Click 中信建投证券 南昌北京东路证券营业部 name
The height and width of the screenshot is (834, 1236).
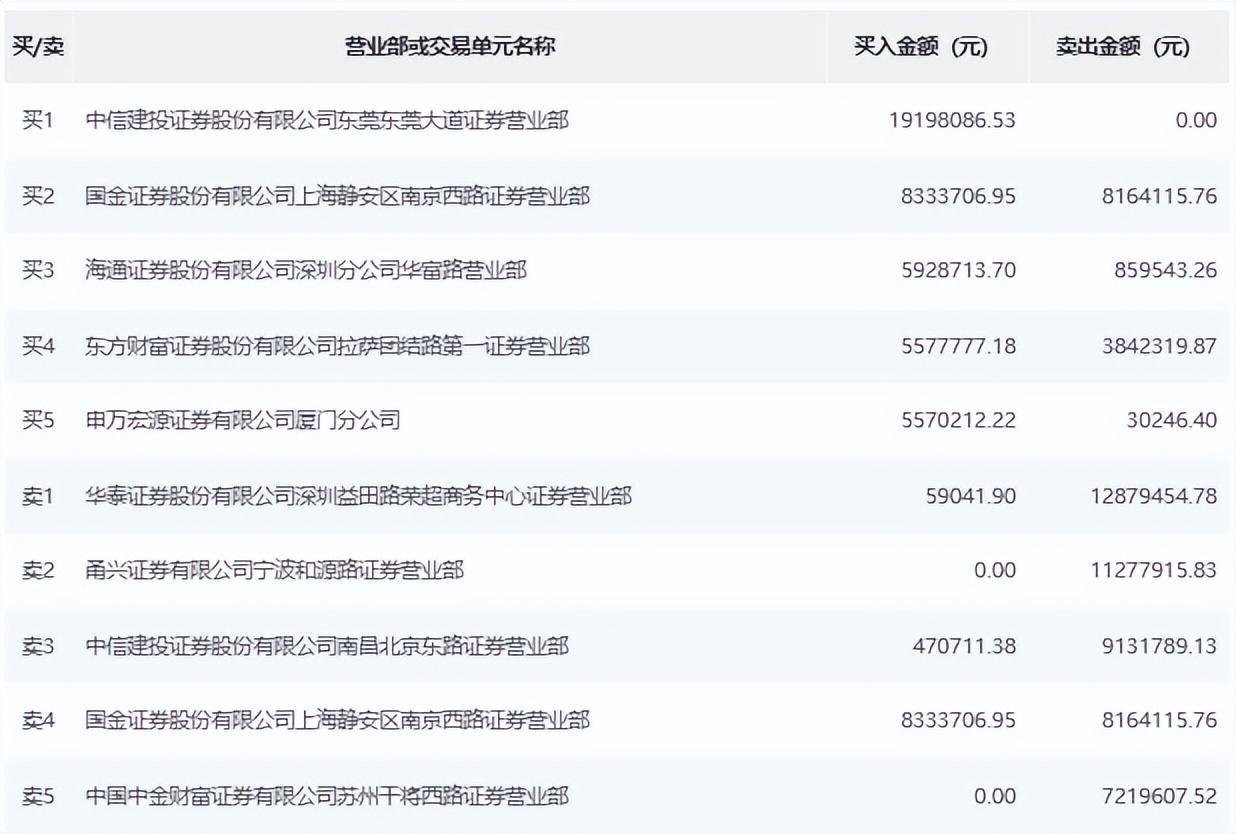tap(327, 646)
